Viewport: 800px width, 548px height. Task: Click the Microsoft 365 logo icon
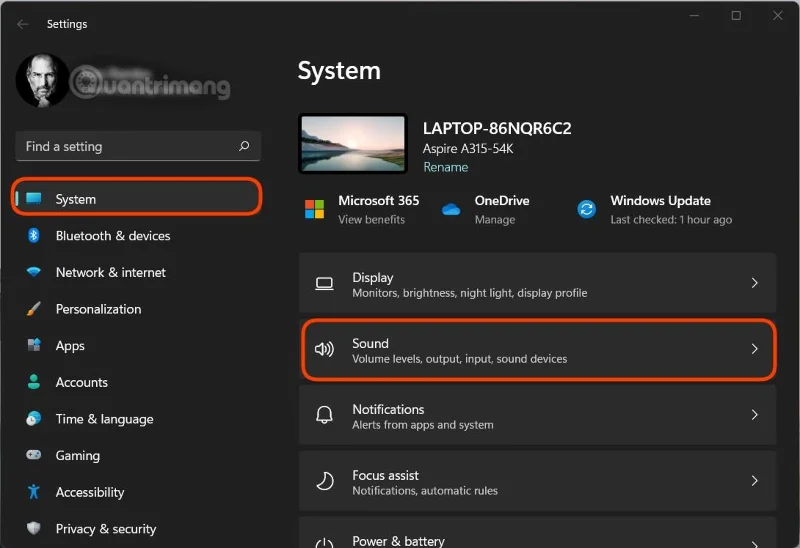[314, 209]
